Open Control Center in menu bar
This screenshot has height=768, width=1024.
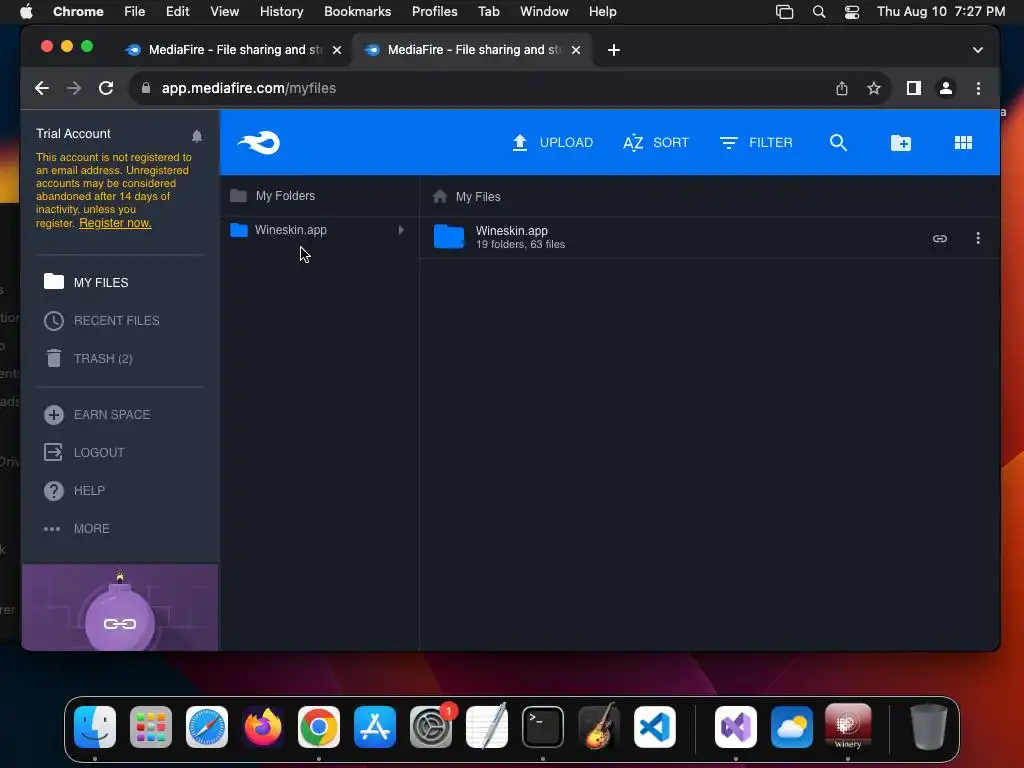point(852,12)
